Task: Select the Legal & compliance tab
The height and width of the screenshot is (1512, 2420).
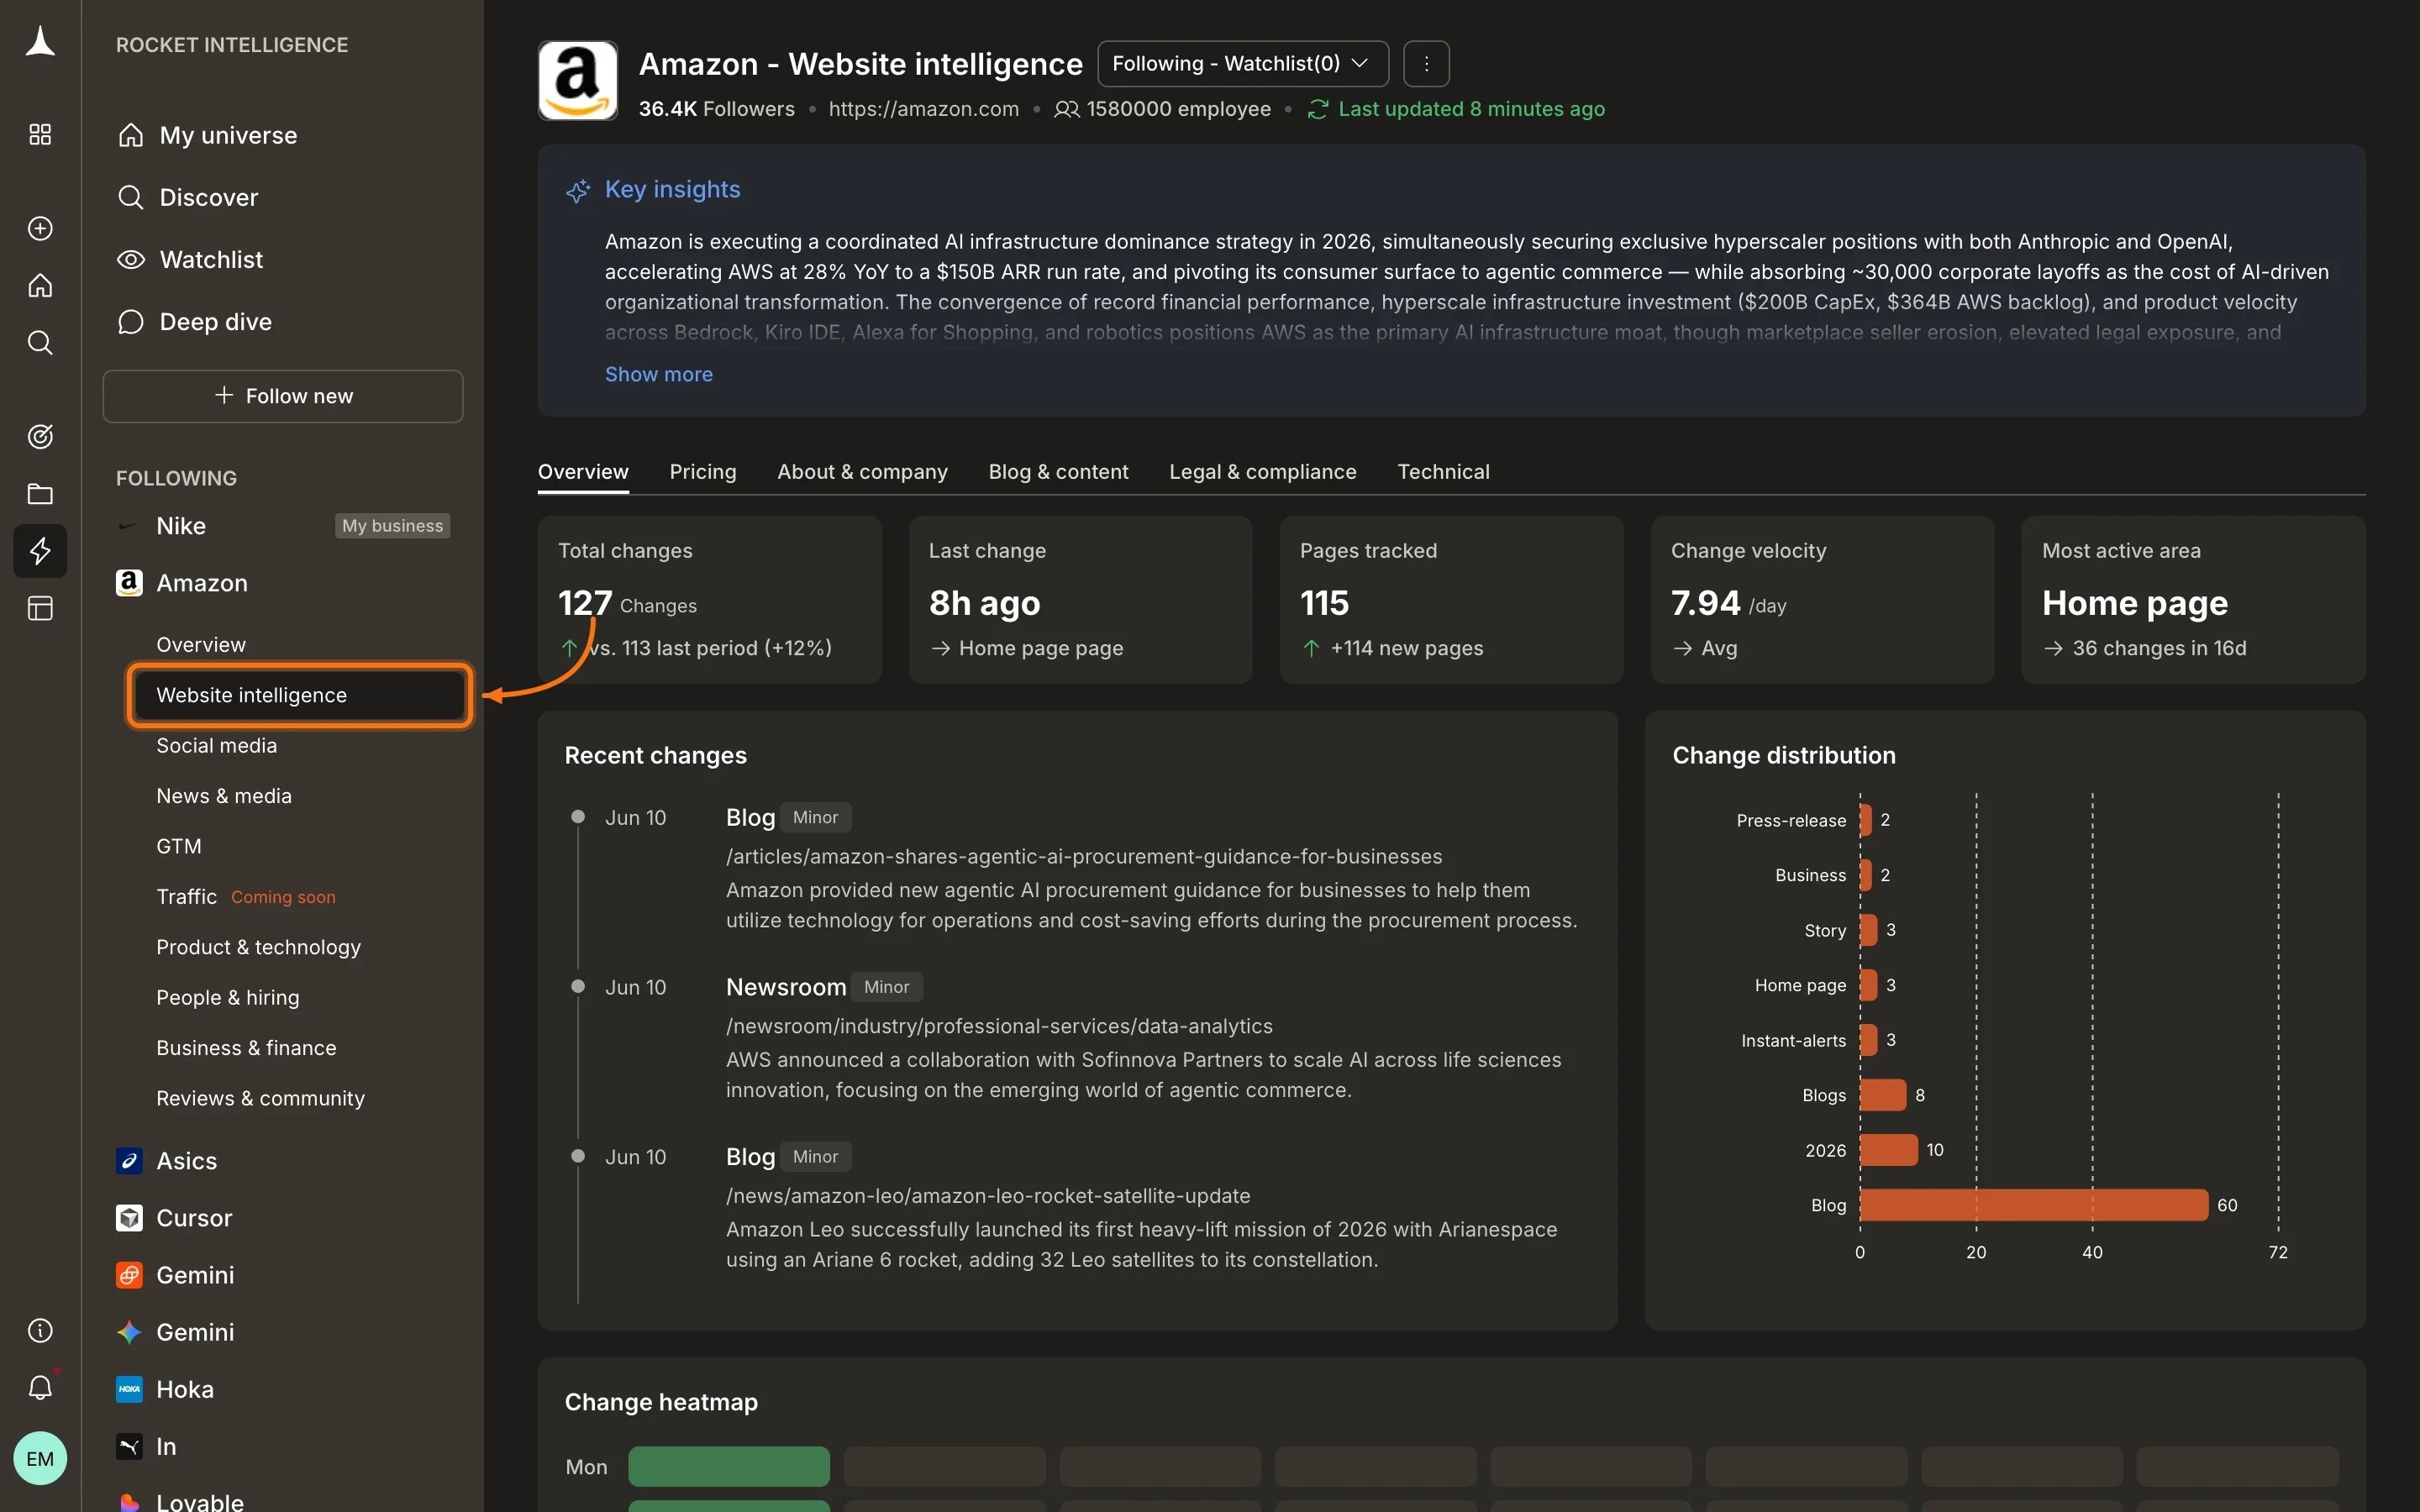Action: 1262,472
